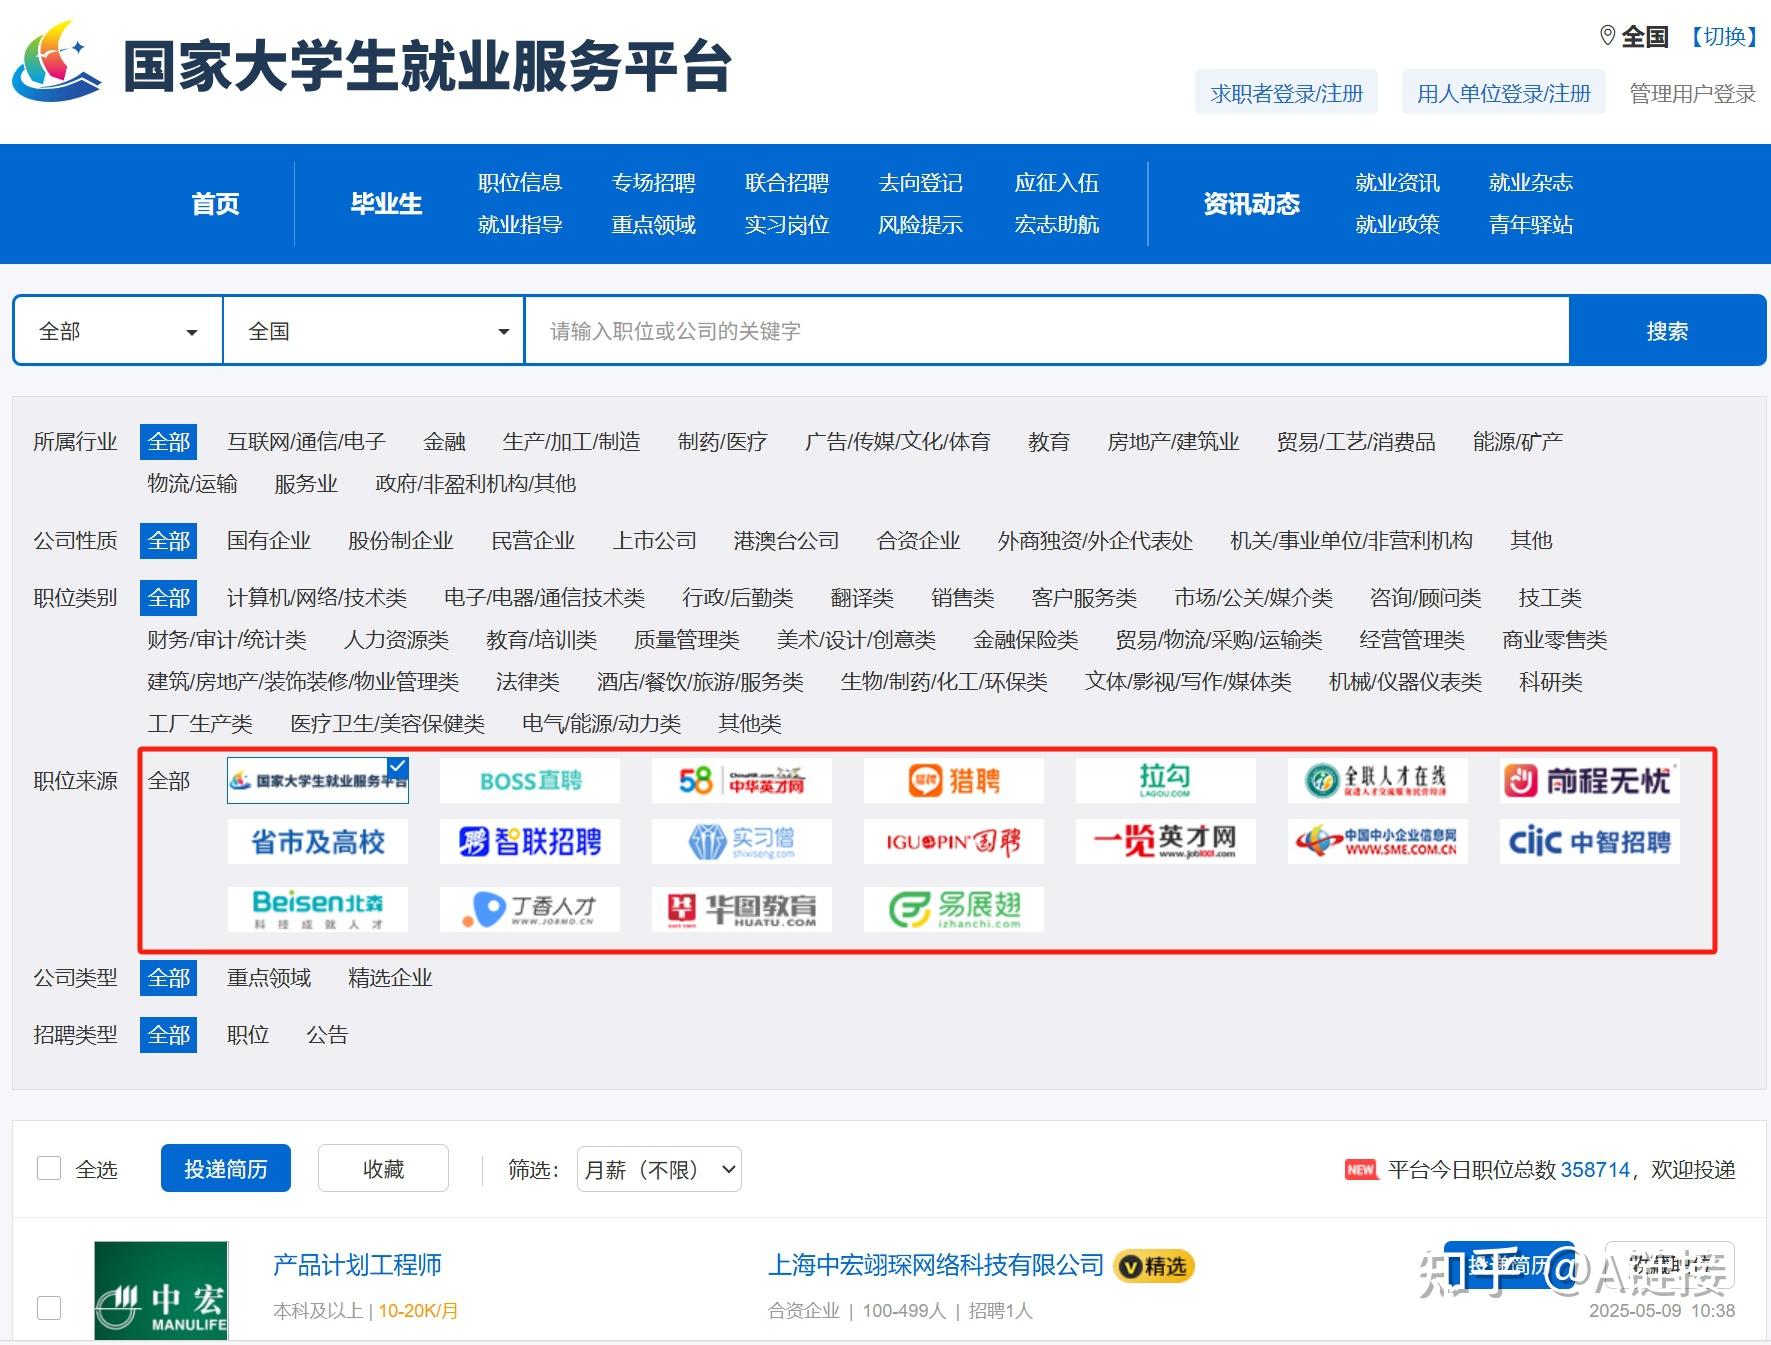The image size is (1771, 1345).
Task: Focus the job or company keyword search field
Action: click(1047, 331)
